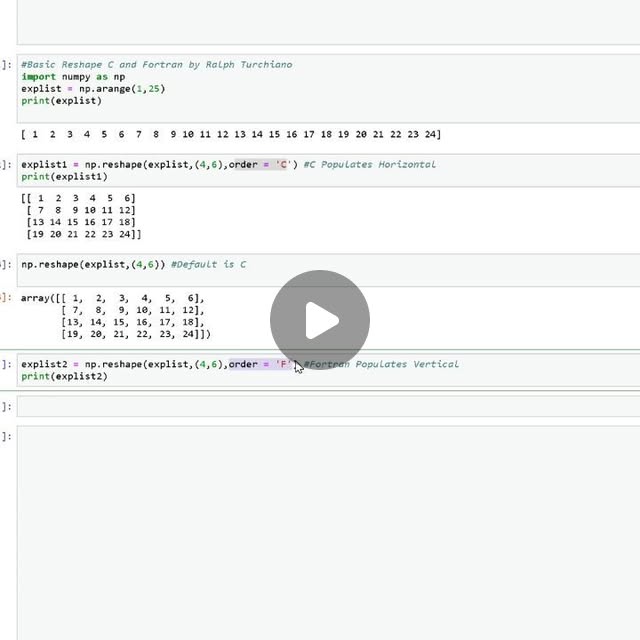Click the '#Fortran Populates Vertical' comment

coord(381,364)
